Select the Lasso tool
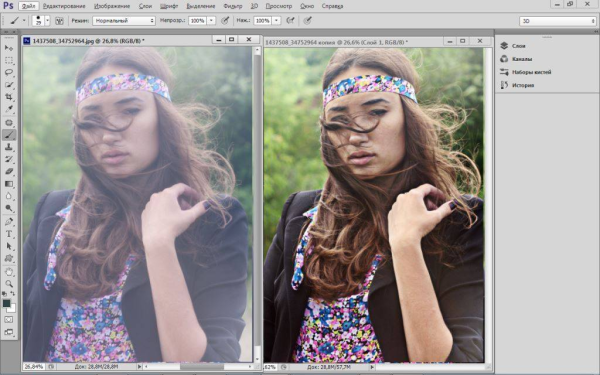 click(9, 72)
